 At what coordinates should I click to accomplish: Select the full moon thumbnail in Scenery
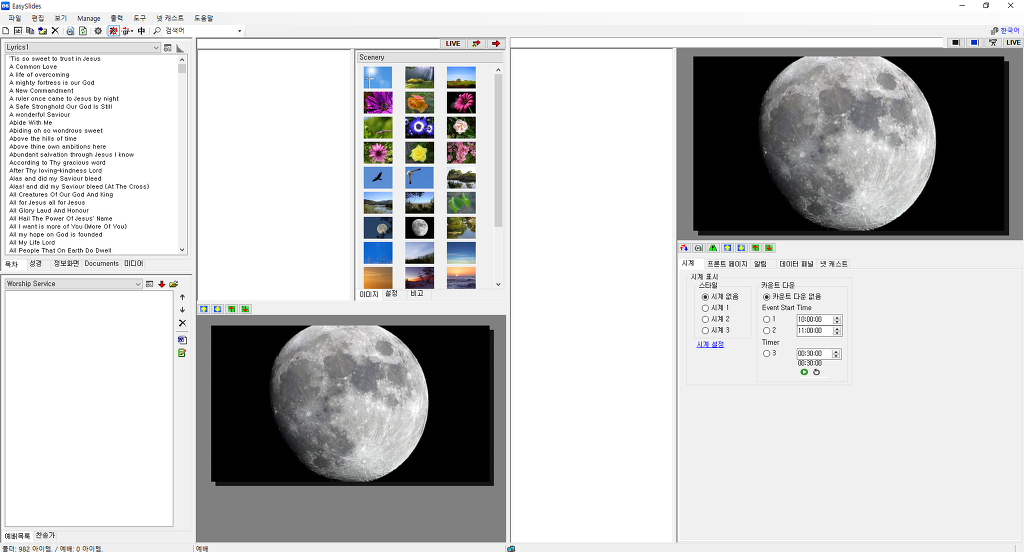[x=419, y=228]
